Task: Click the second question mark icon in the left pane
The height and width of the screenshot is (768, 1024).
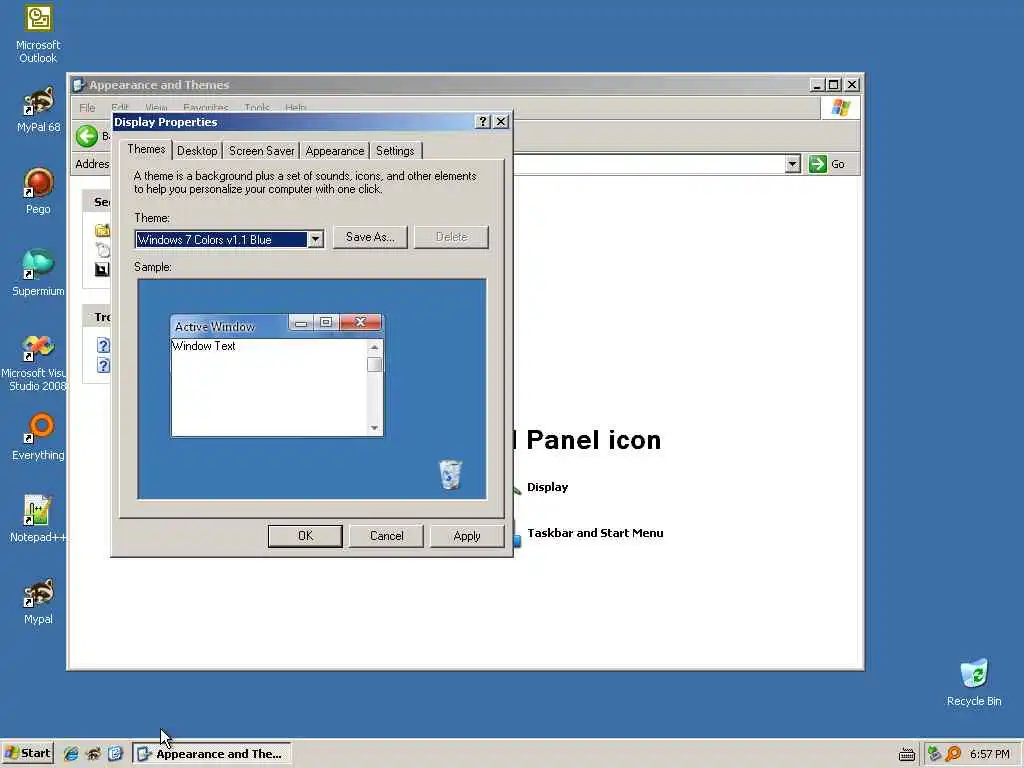Action: click(103, 365)
